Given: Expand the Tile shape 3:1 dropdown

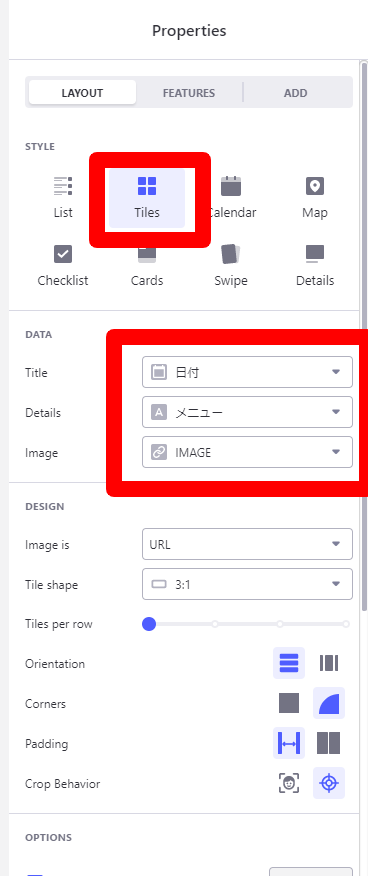Looking at the screenshot, I should click(x=247, y=584).
